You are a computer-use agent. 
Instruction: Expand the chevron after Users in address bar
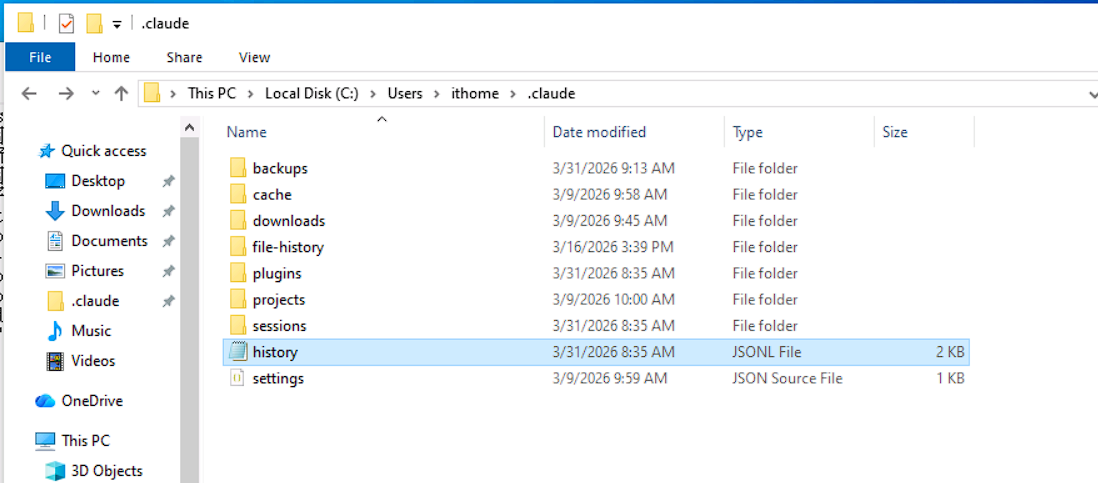[x=437, y=93]
